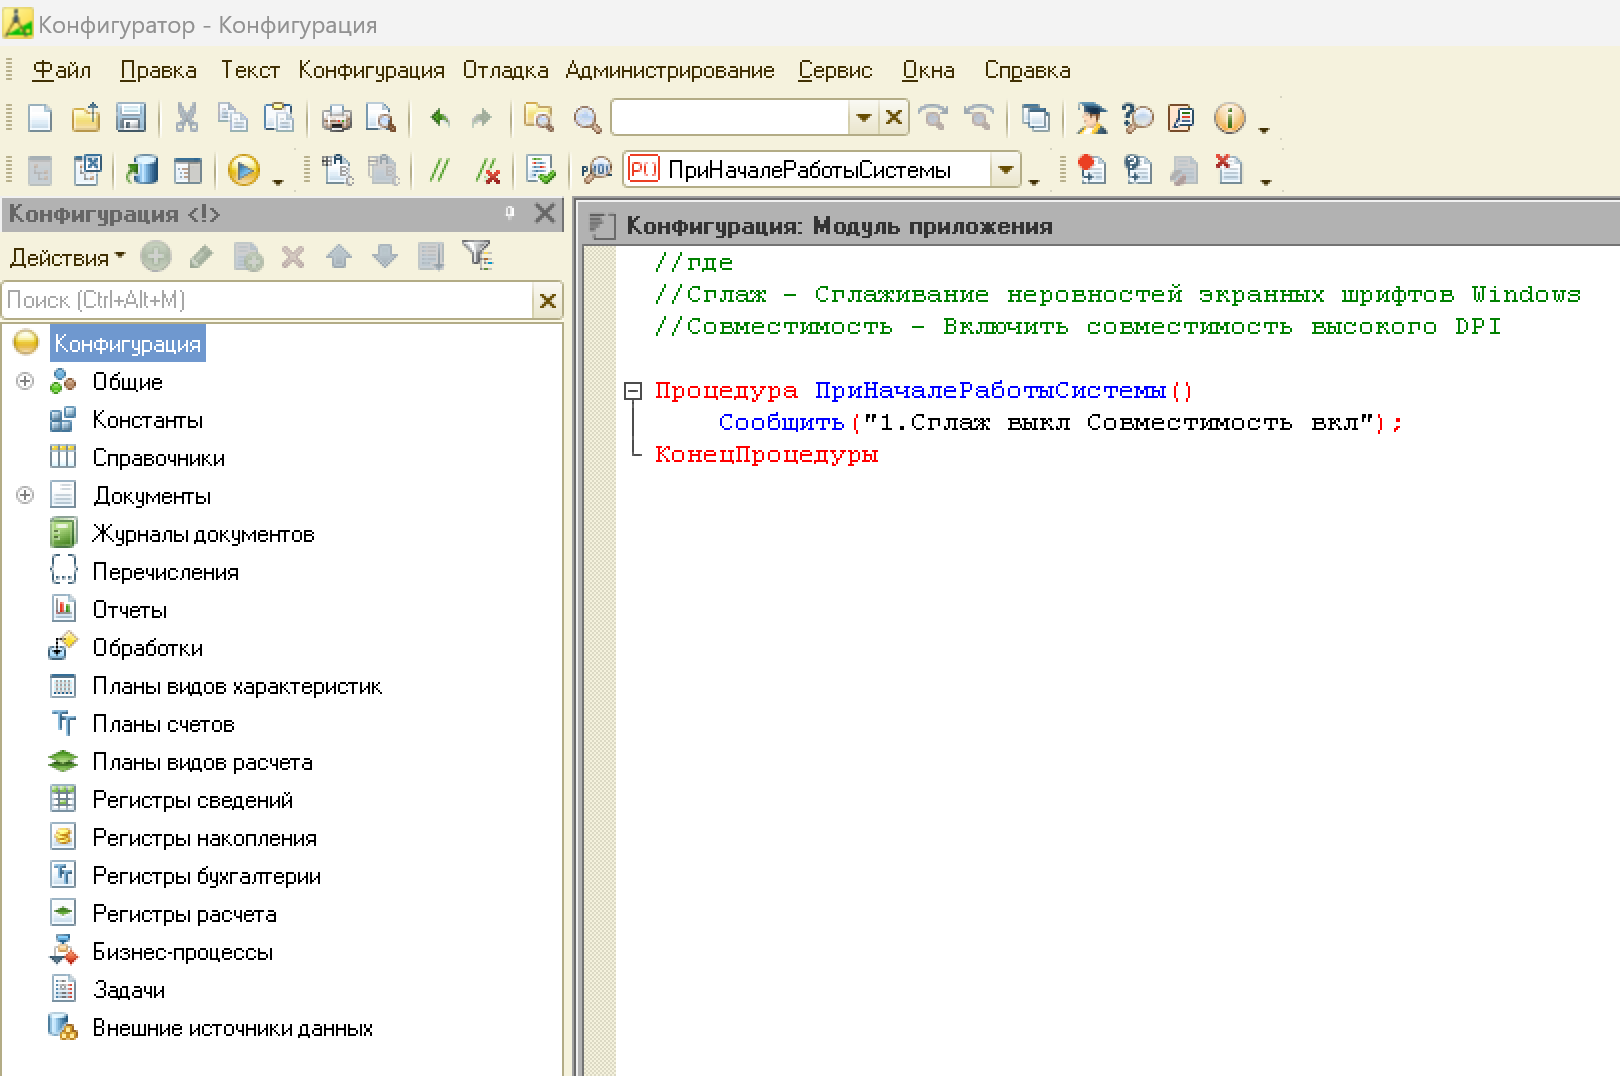Expand the Документы tree node
The width and height of the screenshot is (1620, 1076).
(x=25, y=496)
